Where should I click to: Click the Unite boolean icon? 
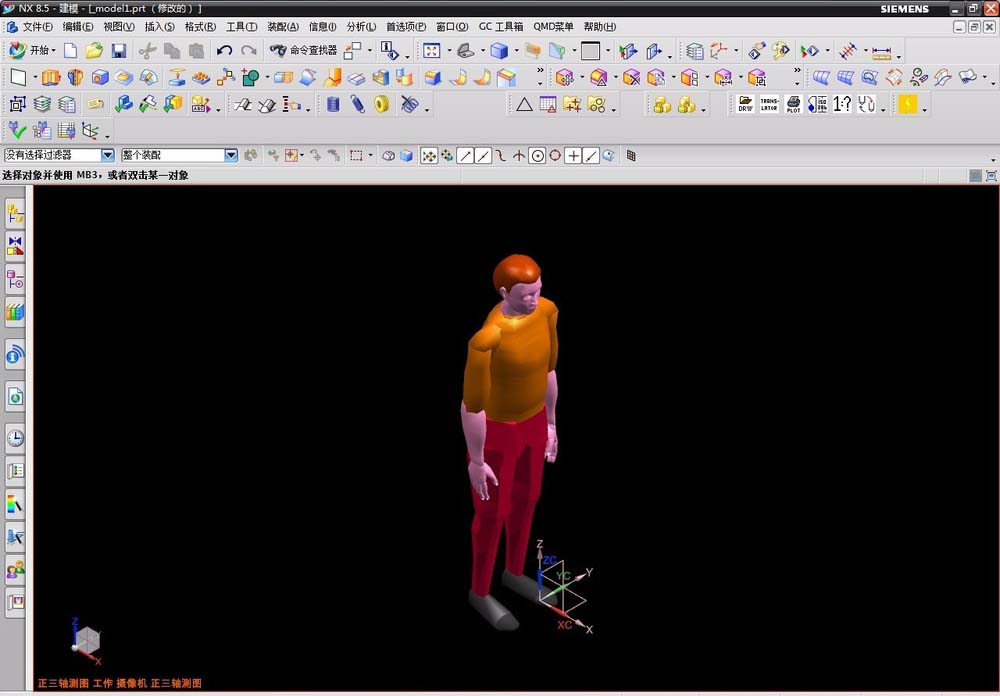(x=250, y=78)
